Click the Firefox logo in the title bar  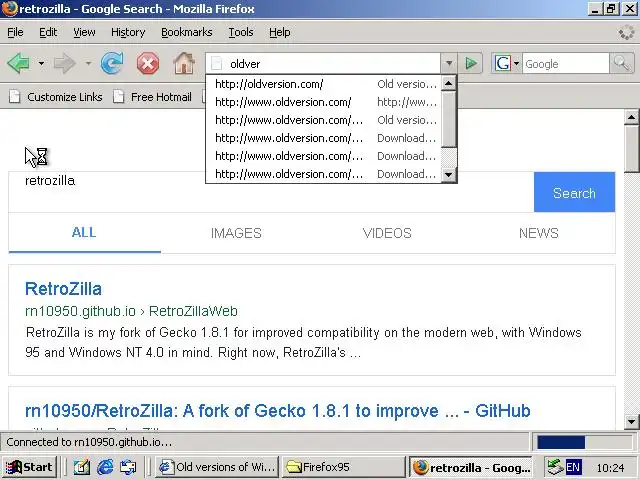[x=9, y=9]
